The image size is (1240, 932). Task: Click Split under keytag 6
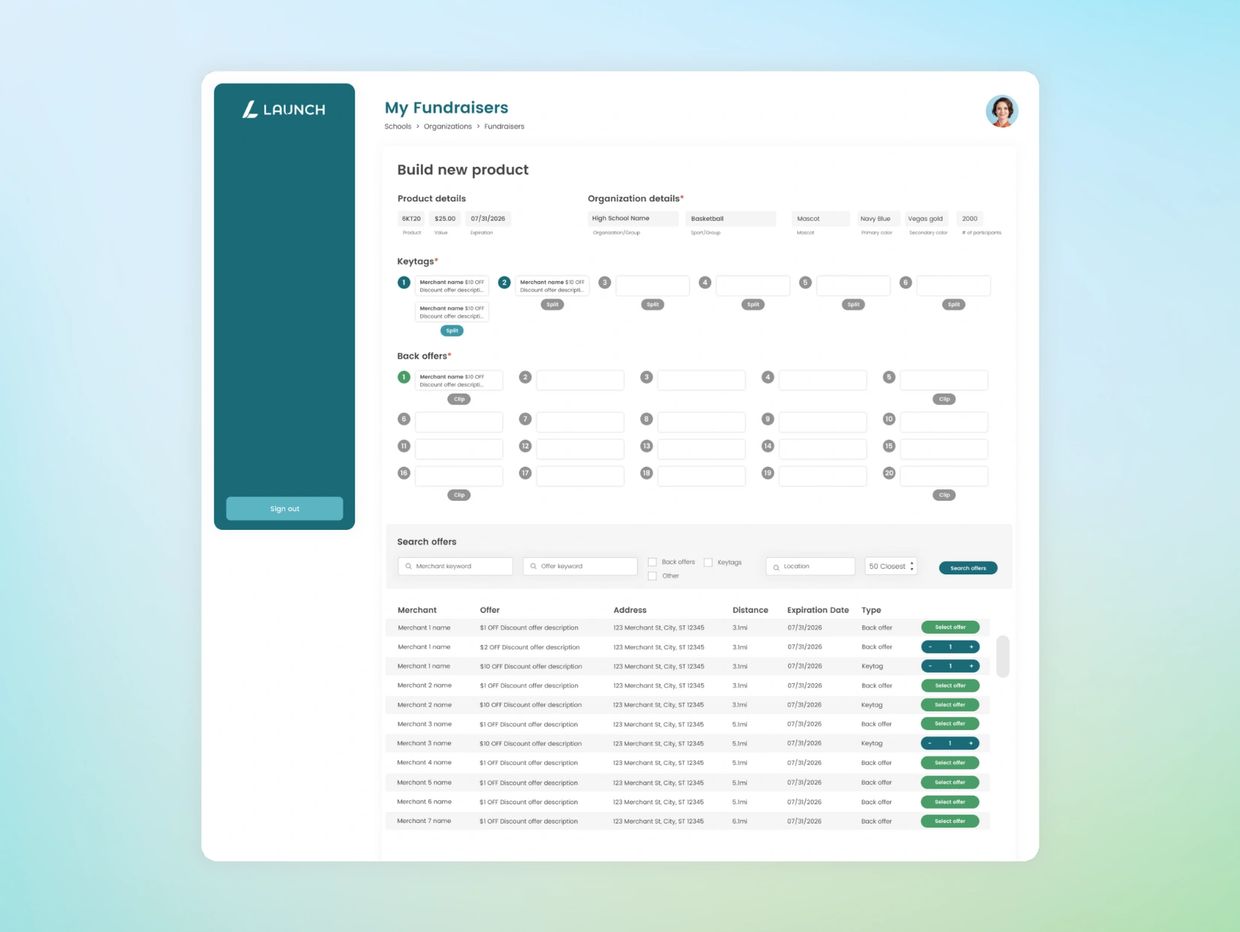click(954, 304)
